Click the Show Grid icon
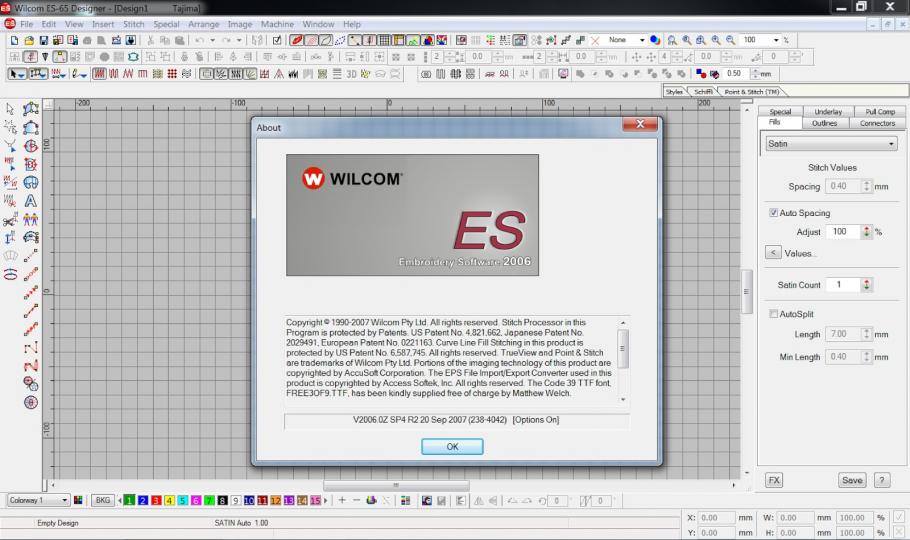Image resolution: width=910 pixels, height=540 pixels. [384, 40]
